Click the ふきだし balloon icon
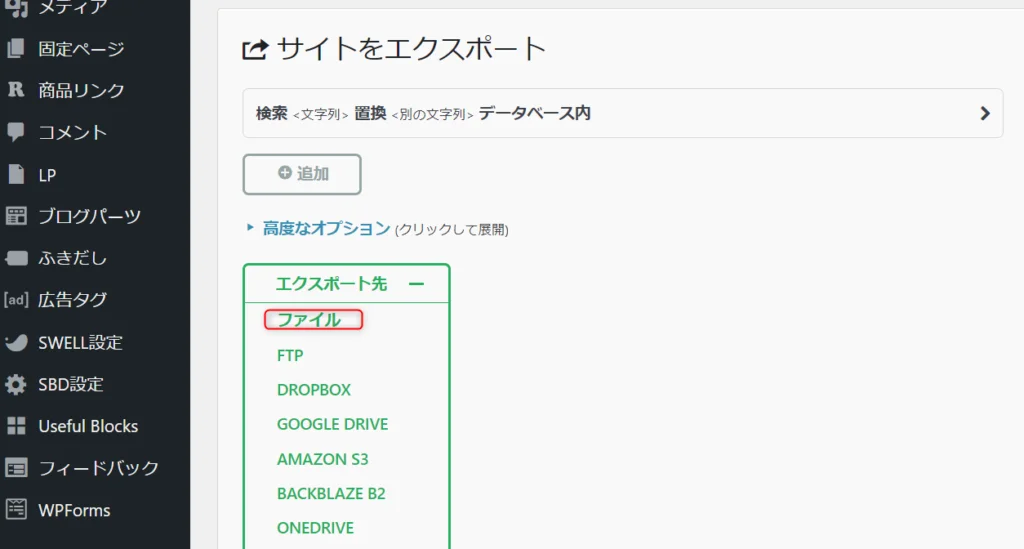1024x549 pixels. pos(16,259)
